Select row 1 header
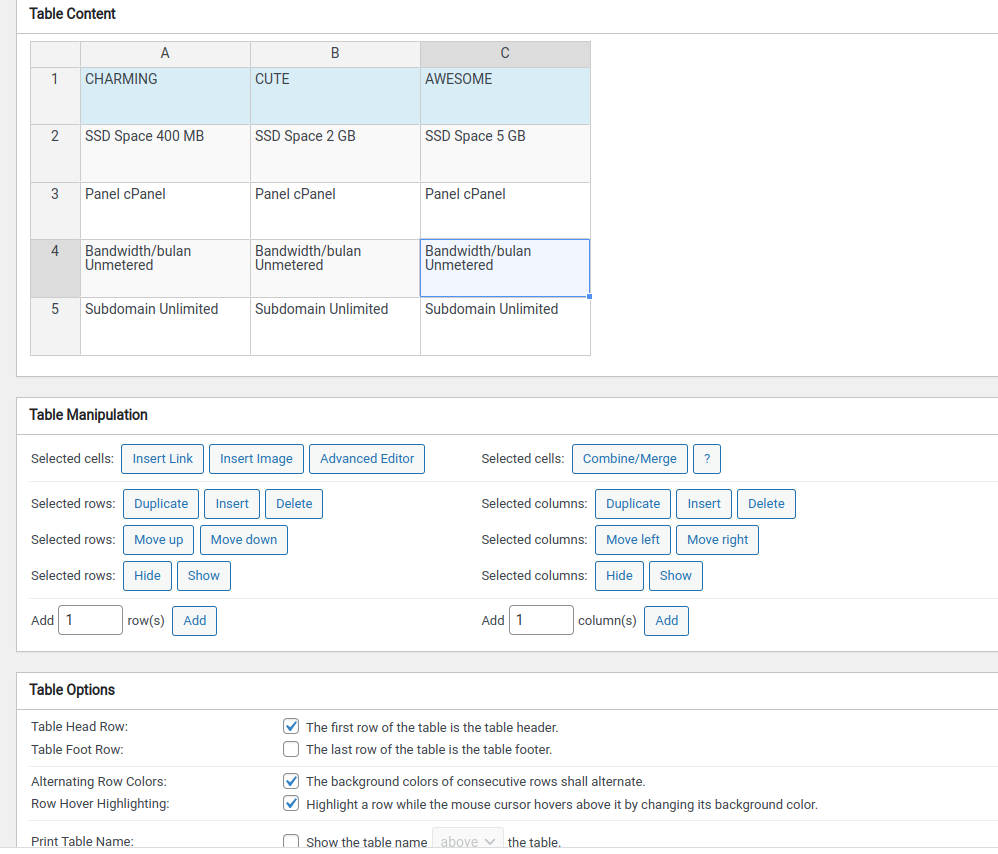Image resolution: width=998 pixels, height=854 pixels. pos(55,95)
